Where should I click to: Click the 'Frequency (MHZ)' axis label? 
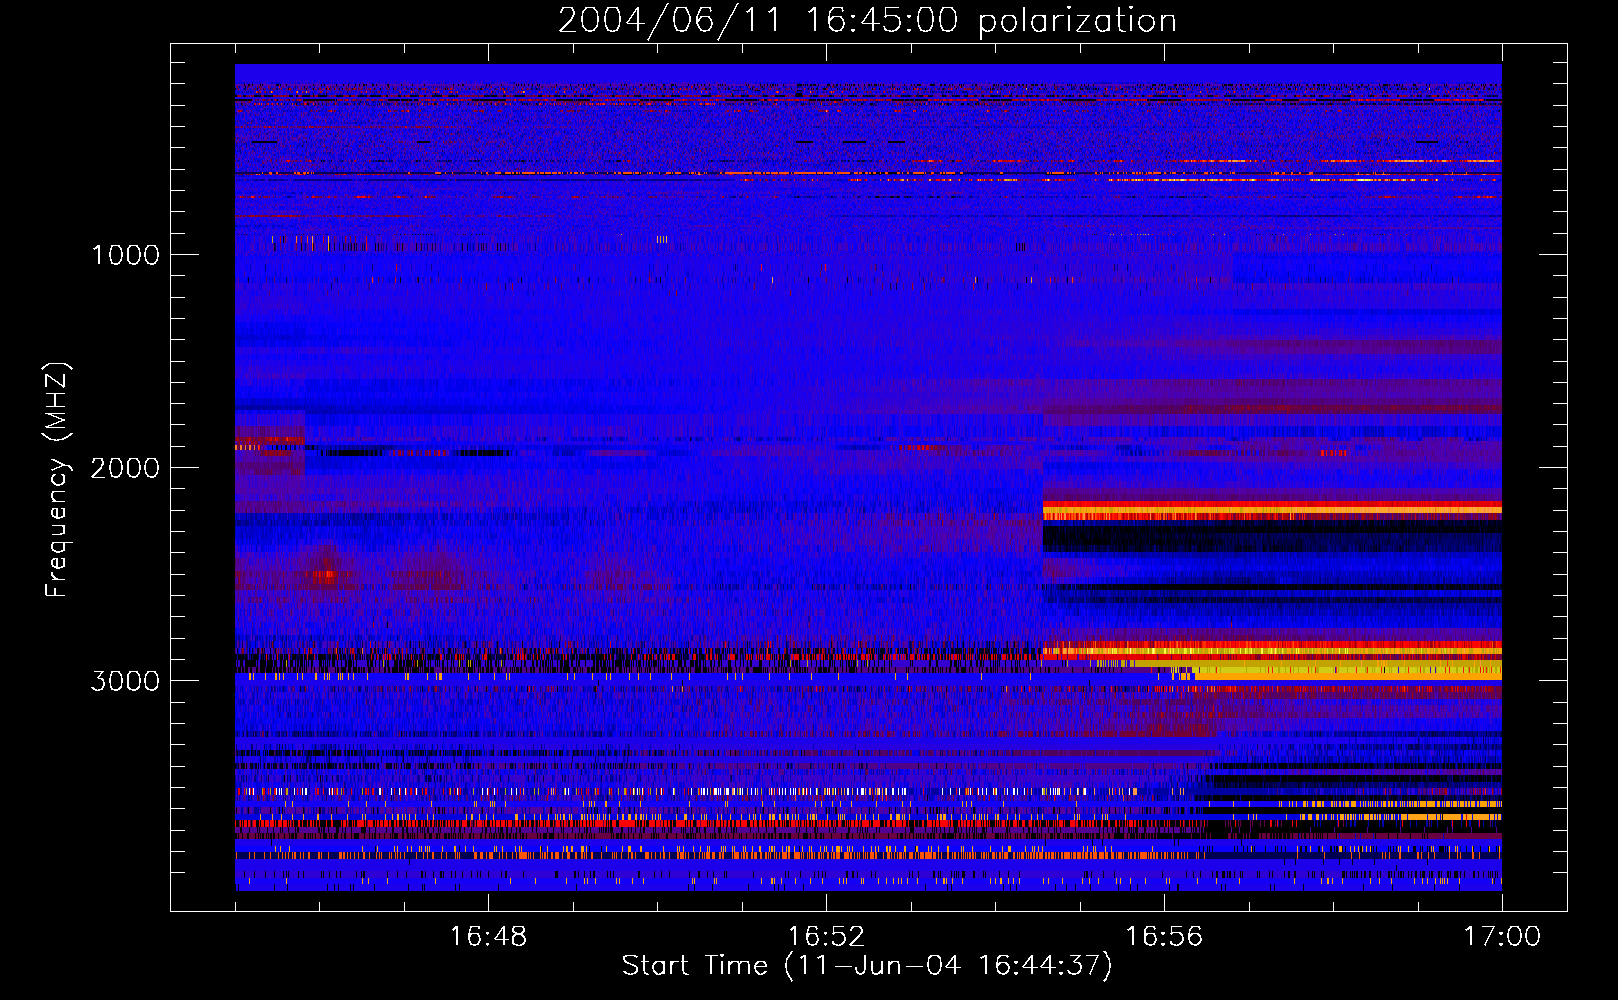point(57,480)
